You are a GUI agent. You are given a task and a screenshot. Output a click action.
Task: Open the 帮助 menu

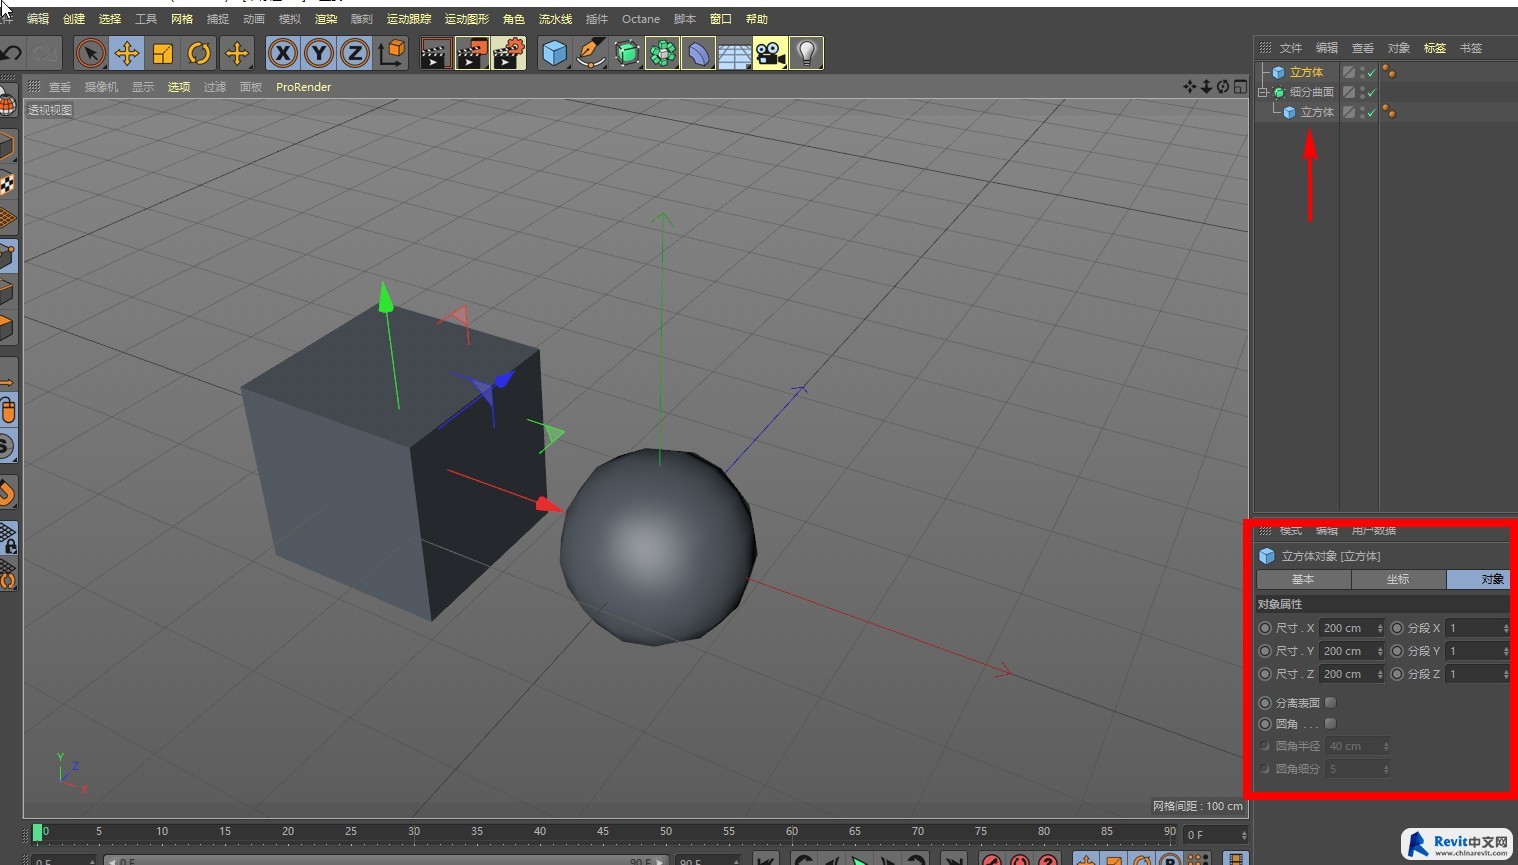click(757, 19)
